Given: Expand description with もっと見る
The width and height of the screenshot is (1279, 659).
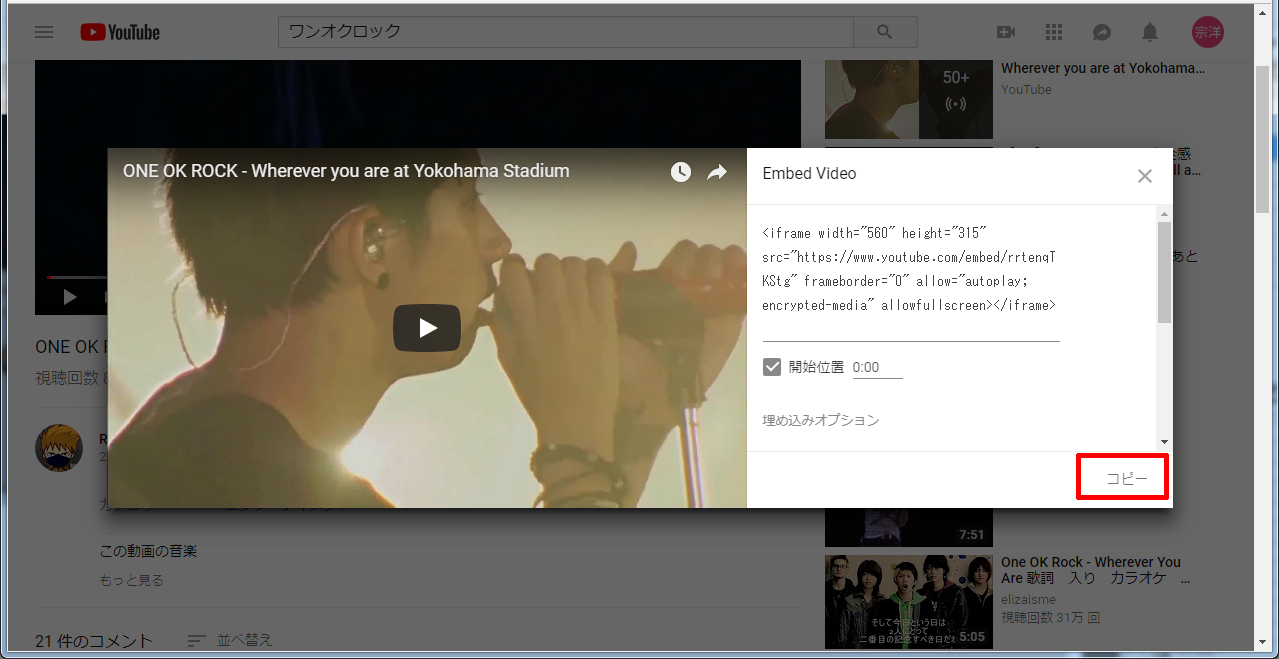Looking at the screenshot, I should pyautogui.click(x=131, y=580).
